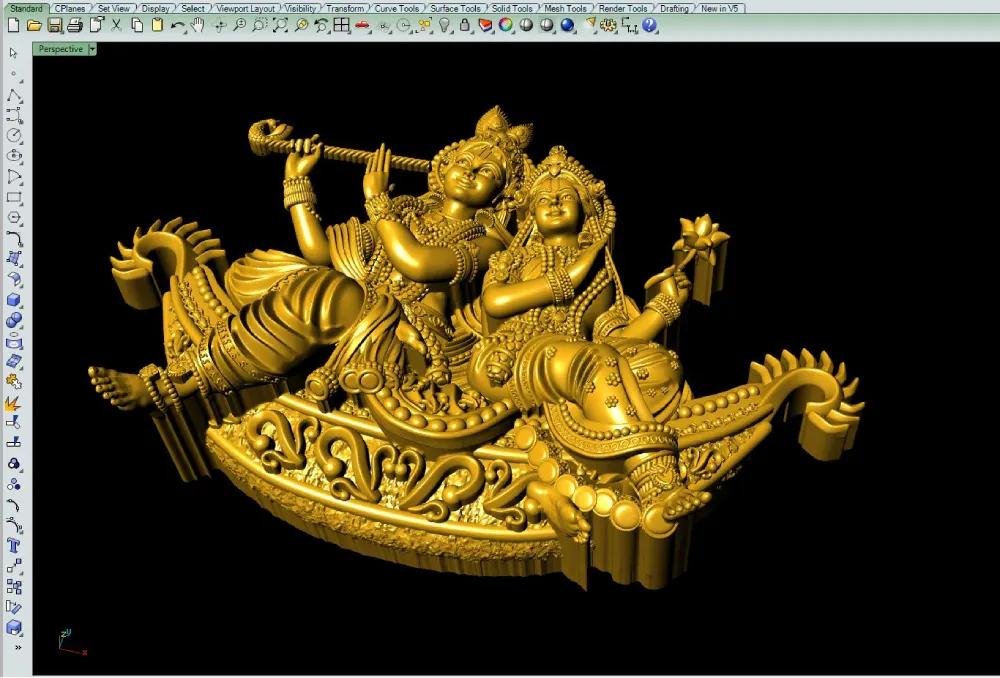Open the Transform tab

click(x=345, y=8)
